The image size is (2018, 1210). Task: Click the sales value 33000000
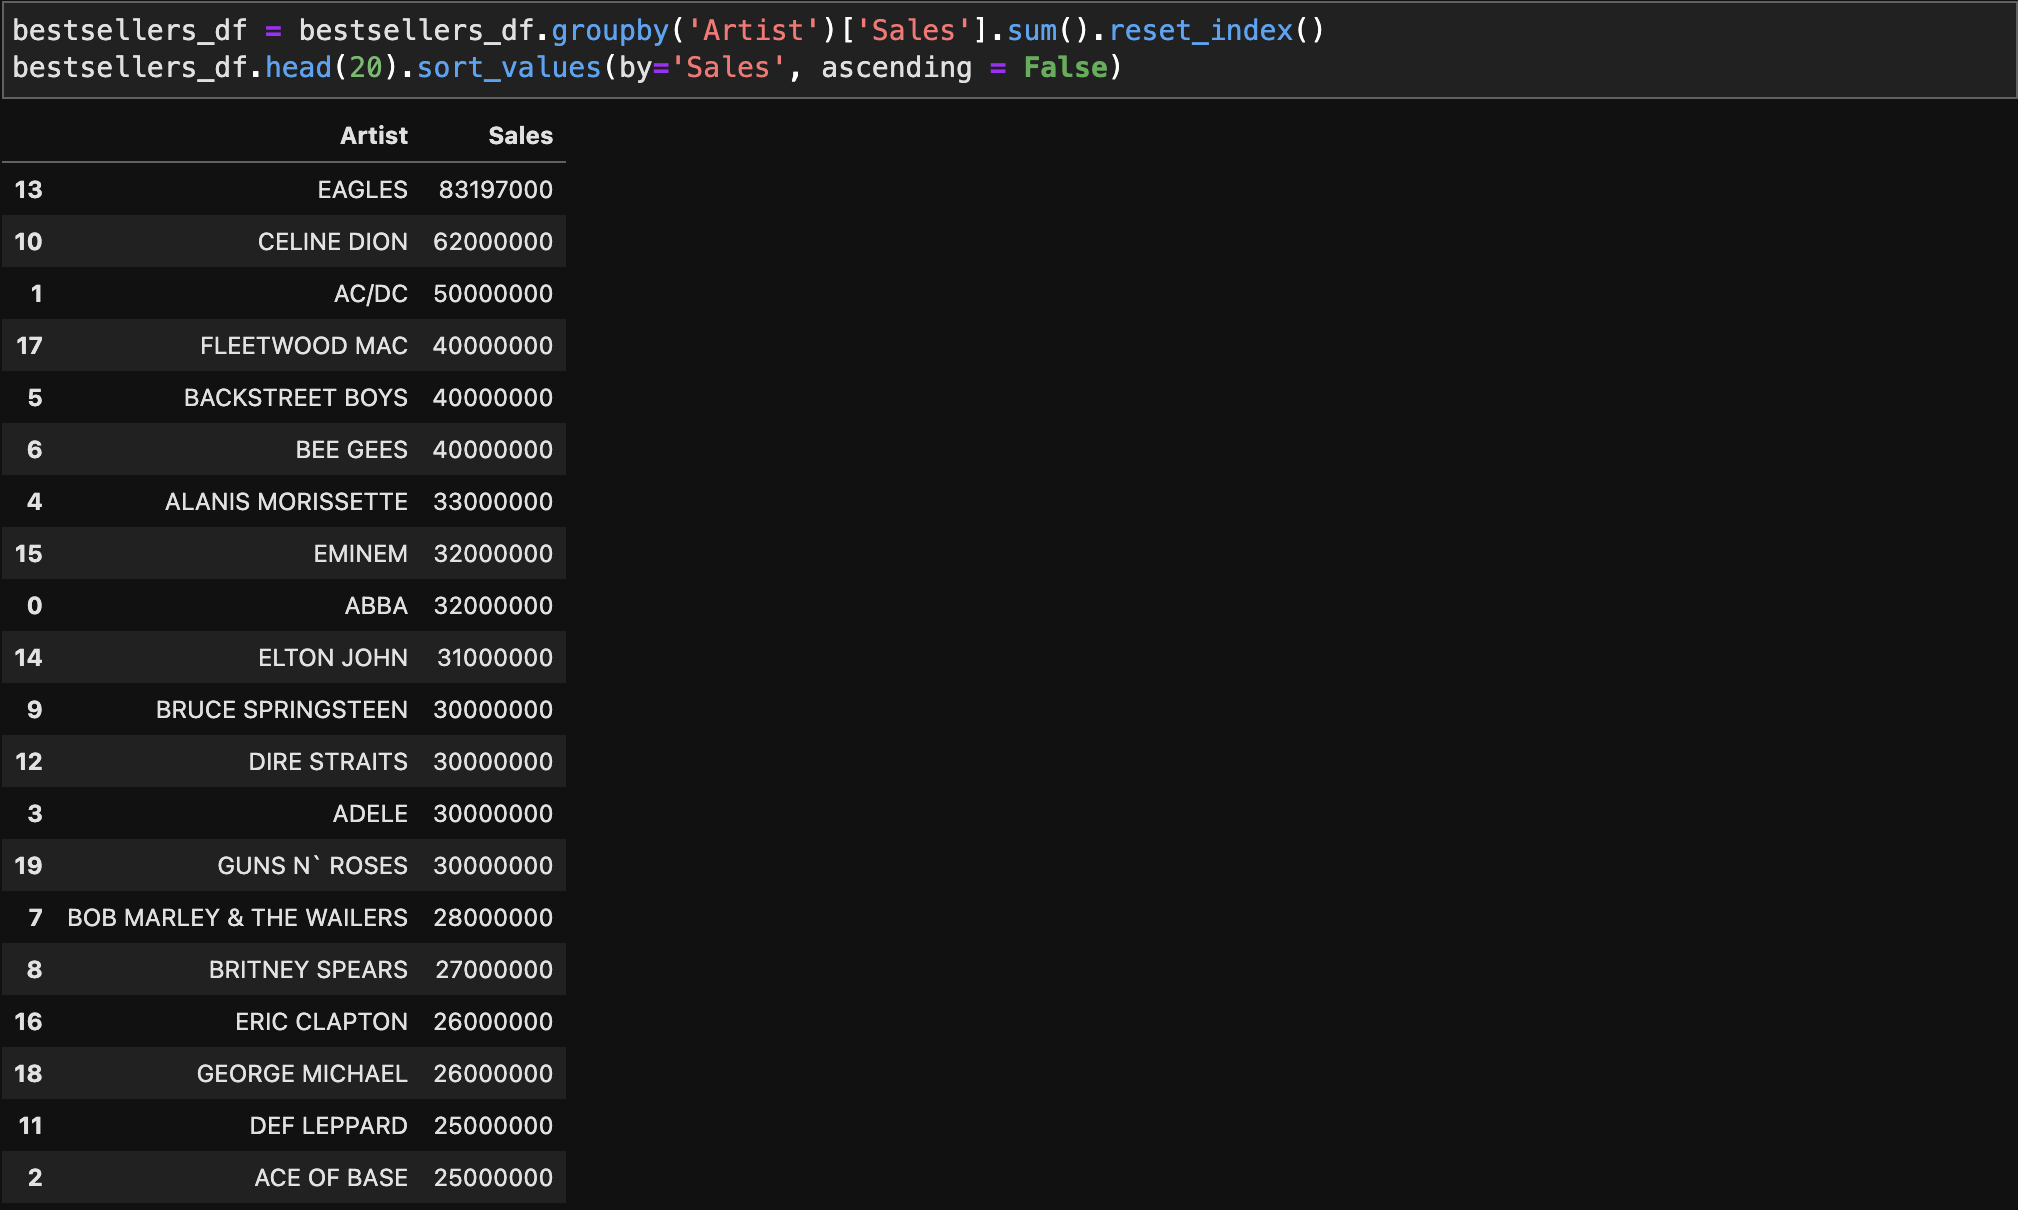click(x=492, y=501)
